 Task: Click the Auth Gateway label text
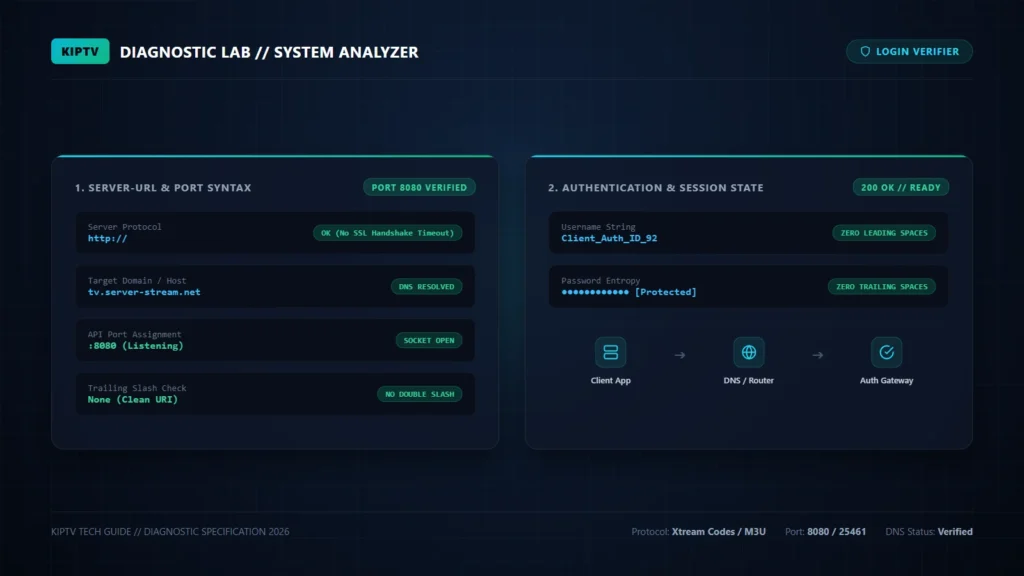click(886, 381)
